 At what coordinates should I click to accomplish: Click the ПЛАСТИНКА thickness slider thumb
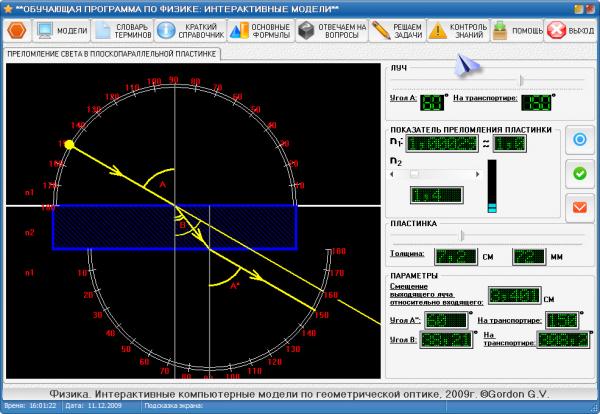462,235
